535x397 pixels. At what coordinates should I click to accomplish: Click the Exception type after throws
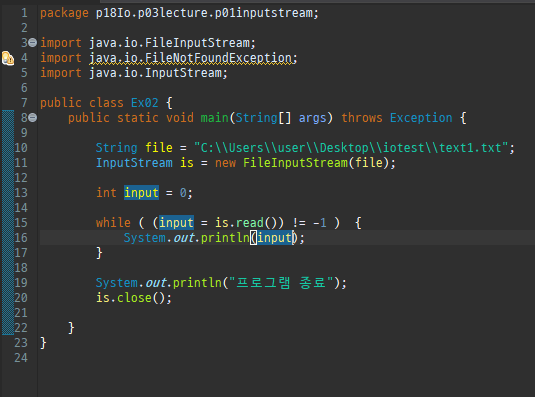(x=421, y=118)
